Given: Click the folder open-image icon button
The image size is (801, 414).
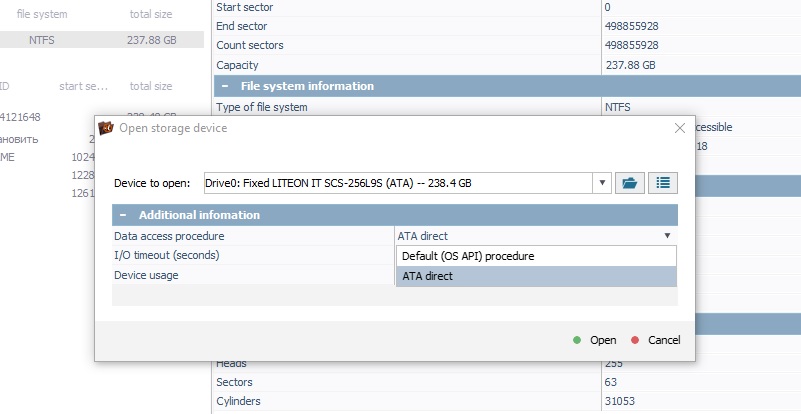Looking at the screenshot, I should point(629,183).
